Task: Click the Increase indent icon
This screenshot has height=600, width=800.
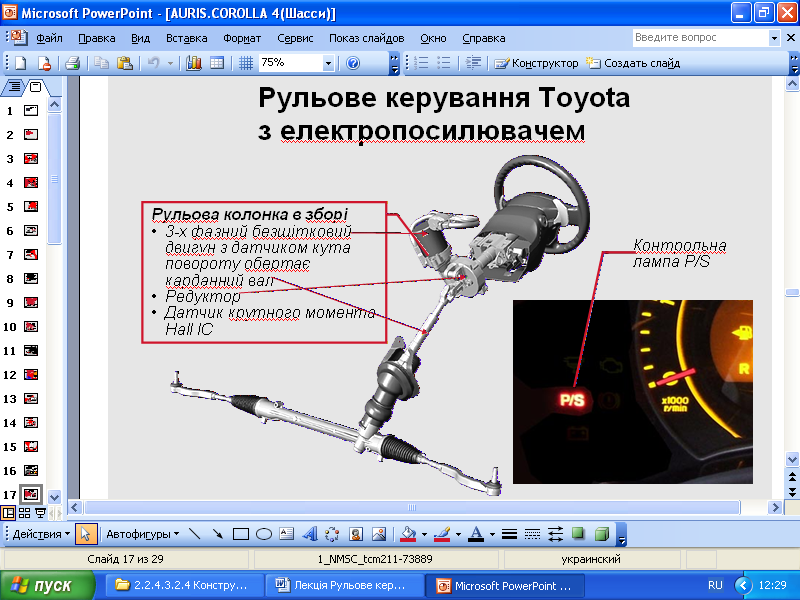Action: pos(473,63)
